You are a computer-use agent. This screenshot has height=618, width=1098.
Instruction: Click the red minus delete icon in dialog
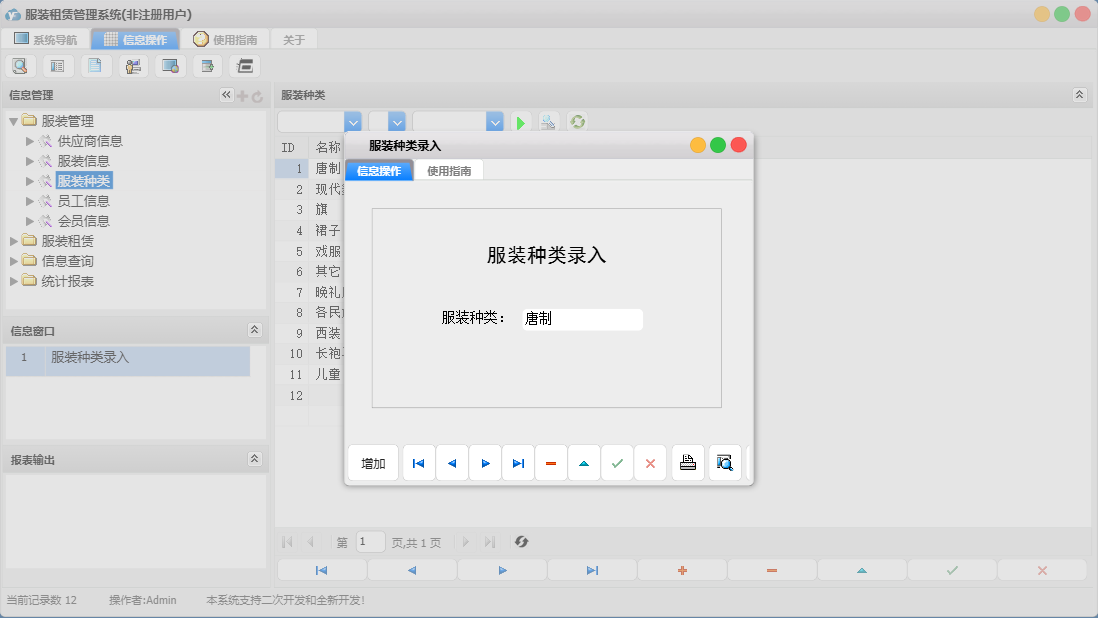coord(551,463)
